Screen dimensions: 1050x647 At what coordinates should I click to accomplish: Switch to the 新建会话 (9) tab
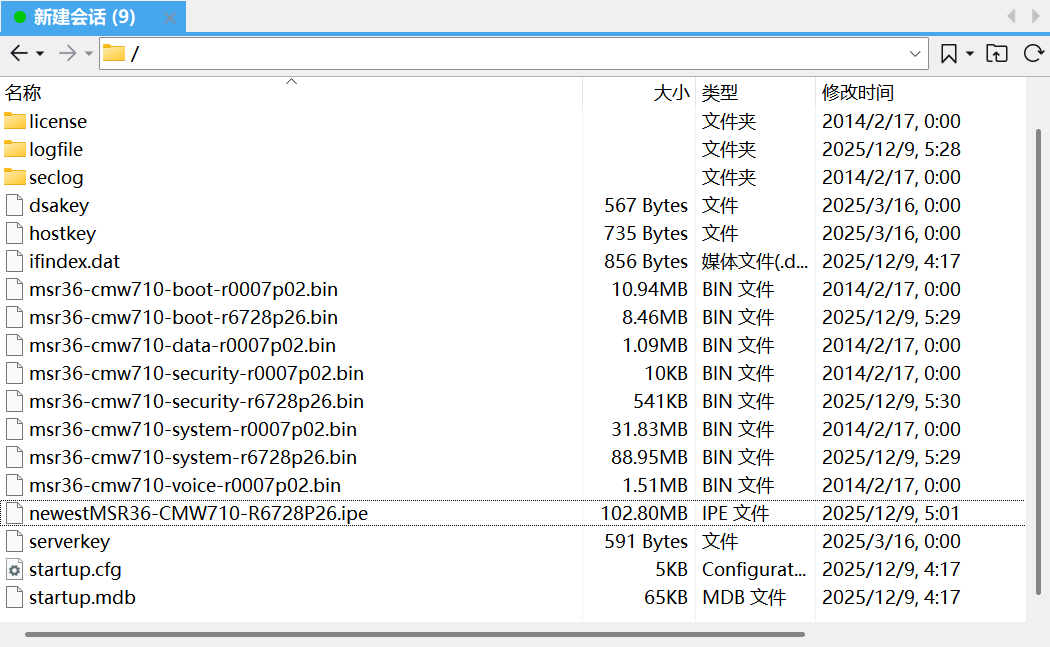(84, 17)
